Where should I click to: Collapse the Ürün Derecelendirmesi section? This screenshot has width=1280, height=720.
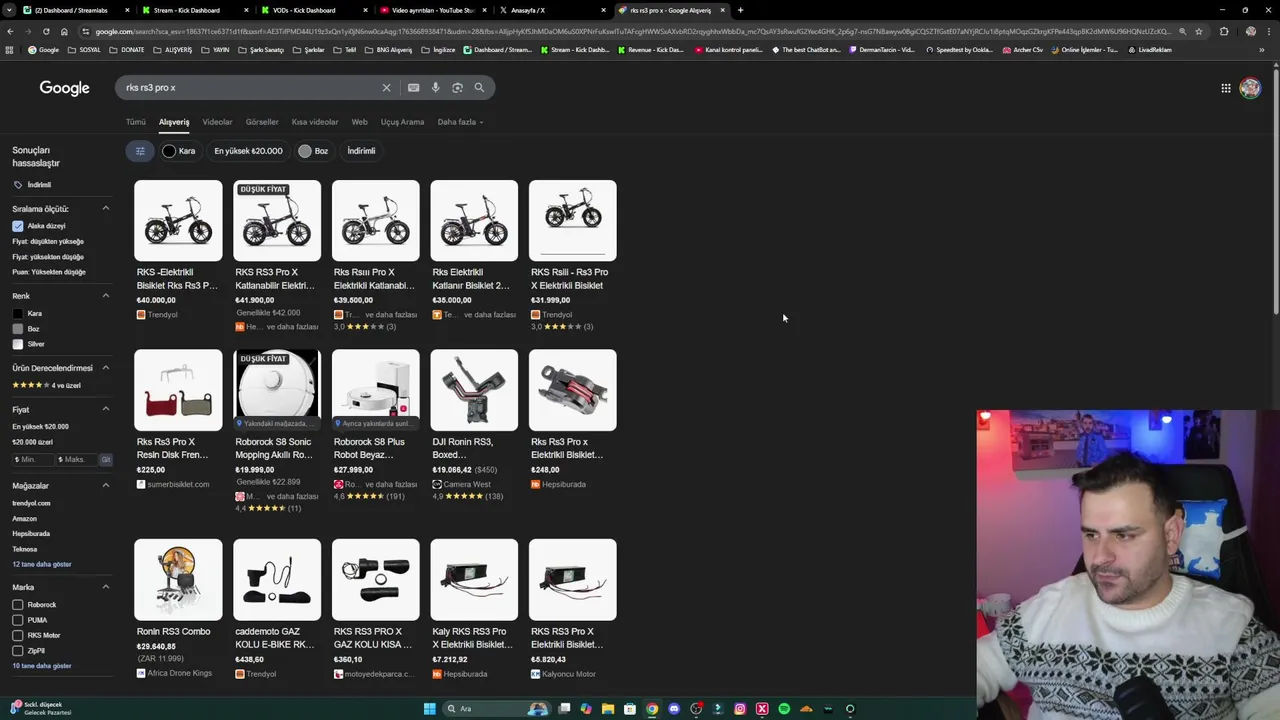click(106, 368)
